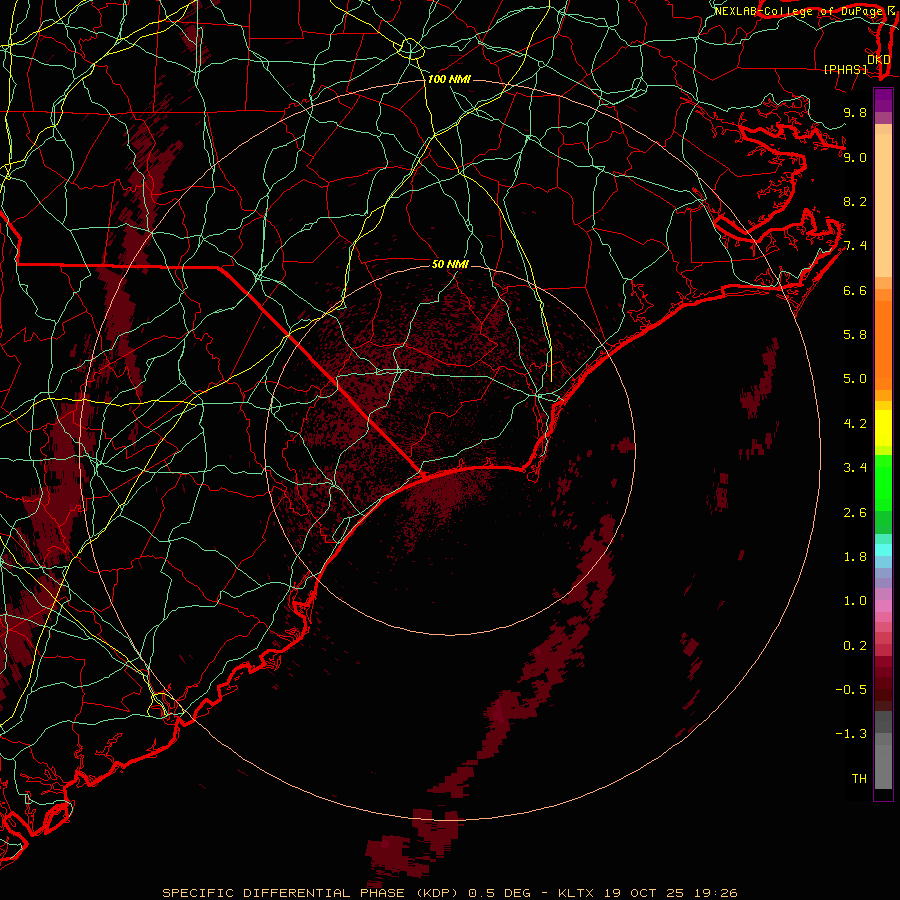Click the NEXLAB-College of DuPage credit text
Screen dimensions: 900x900
[x=799, y=11]
